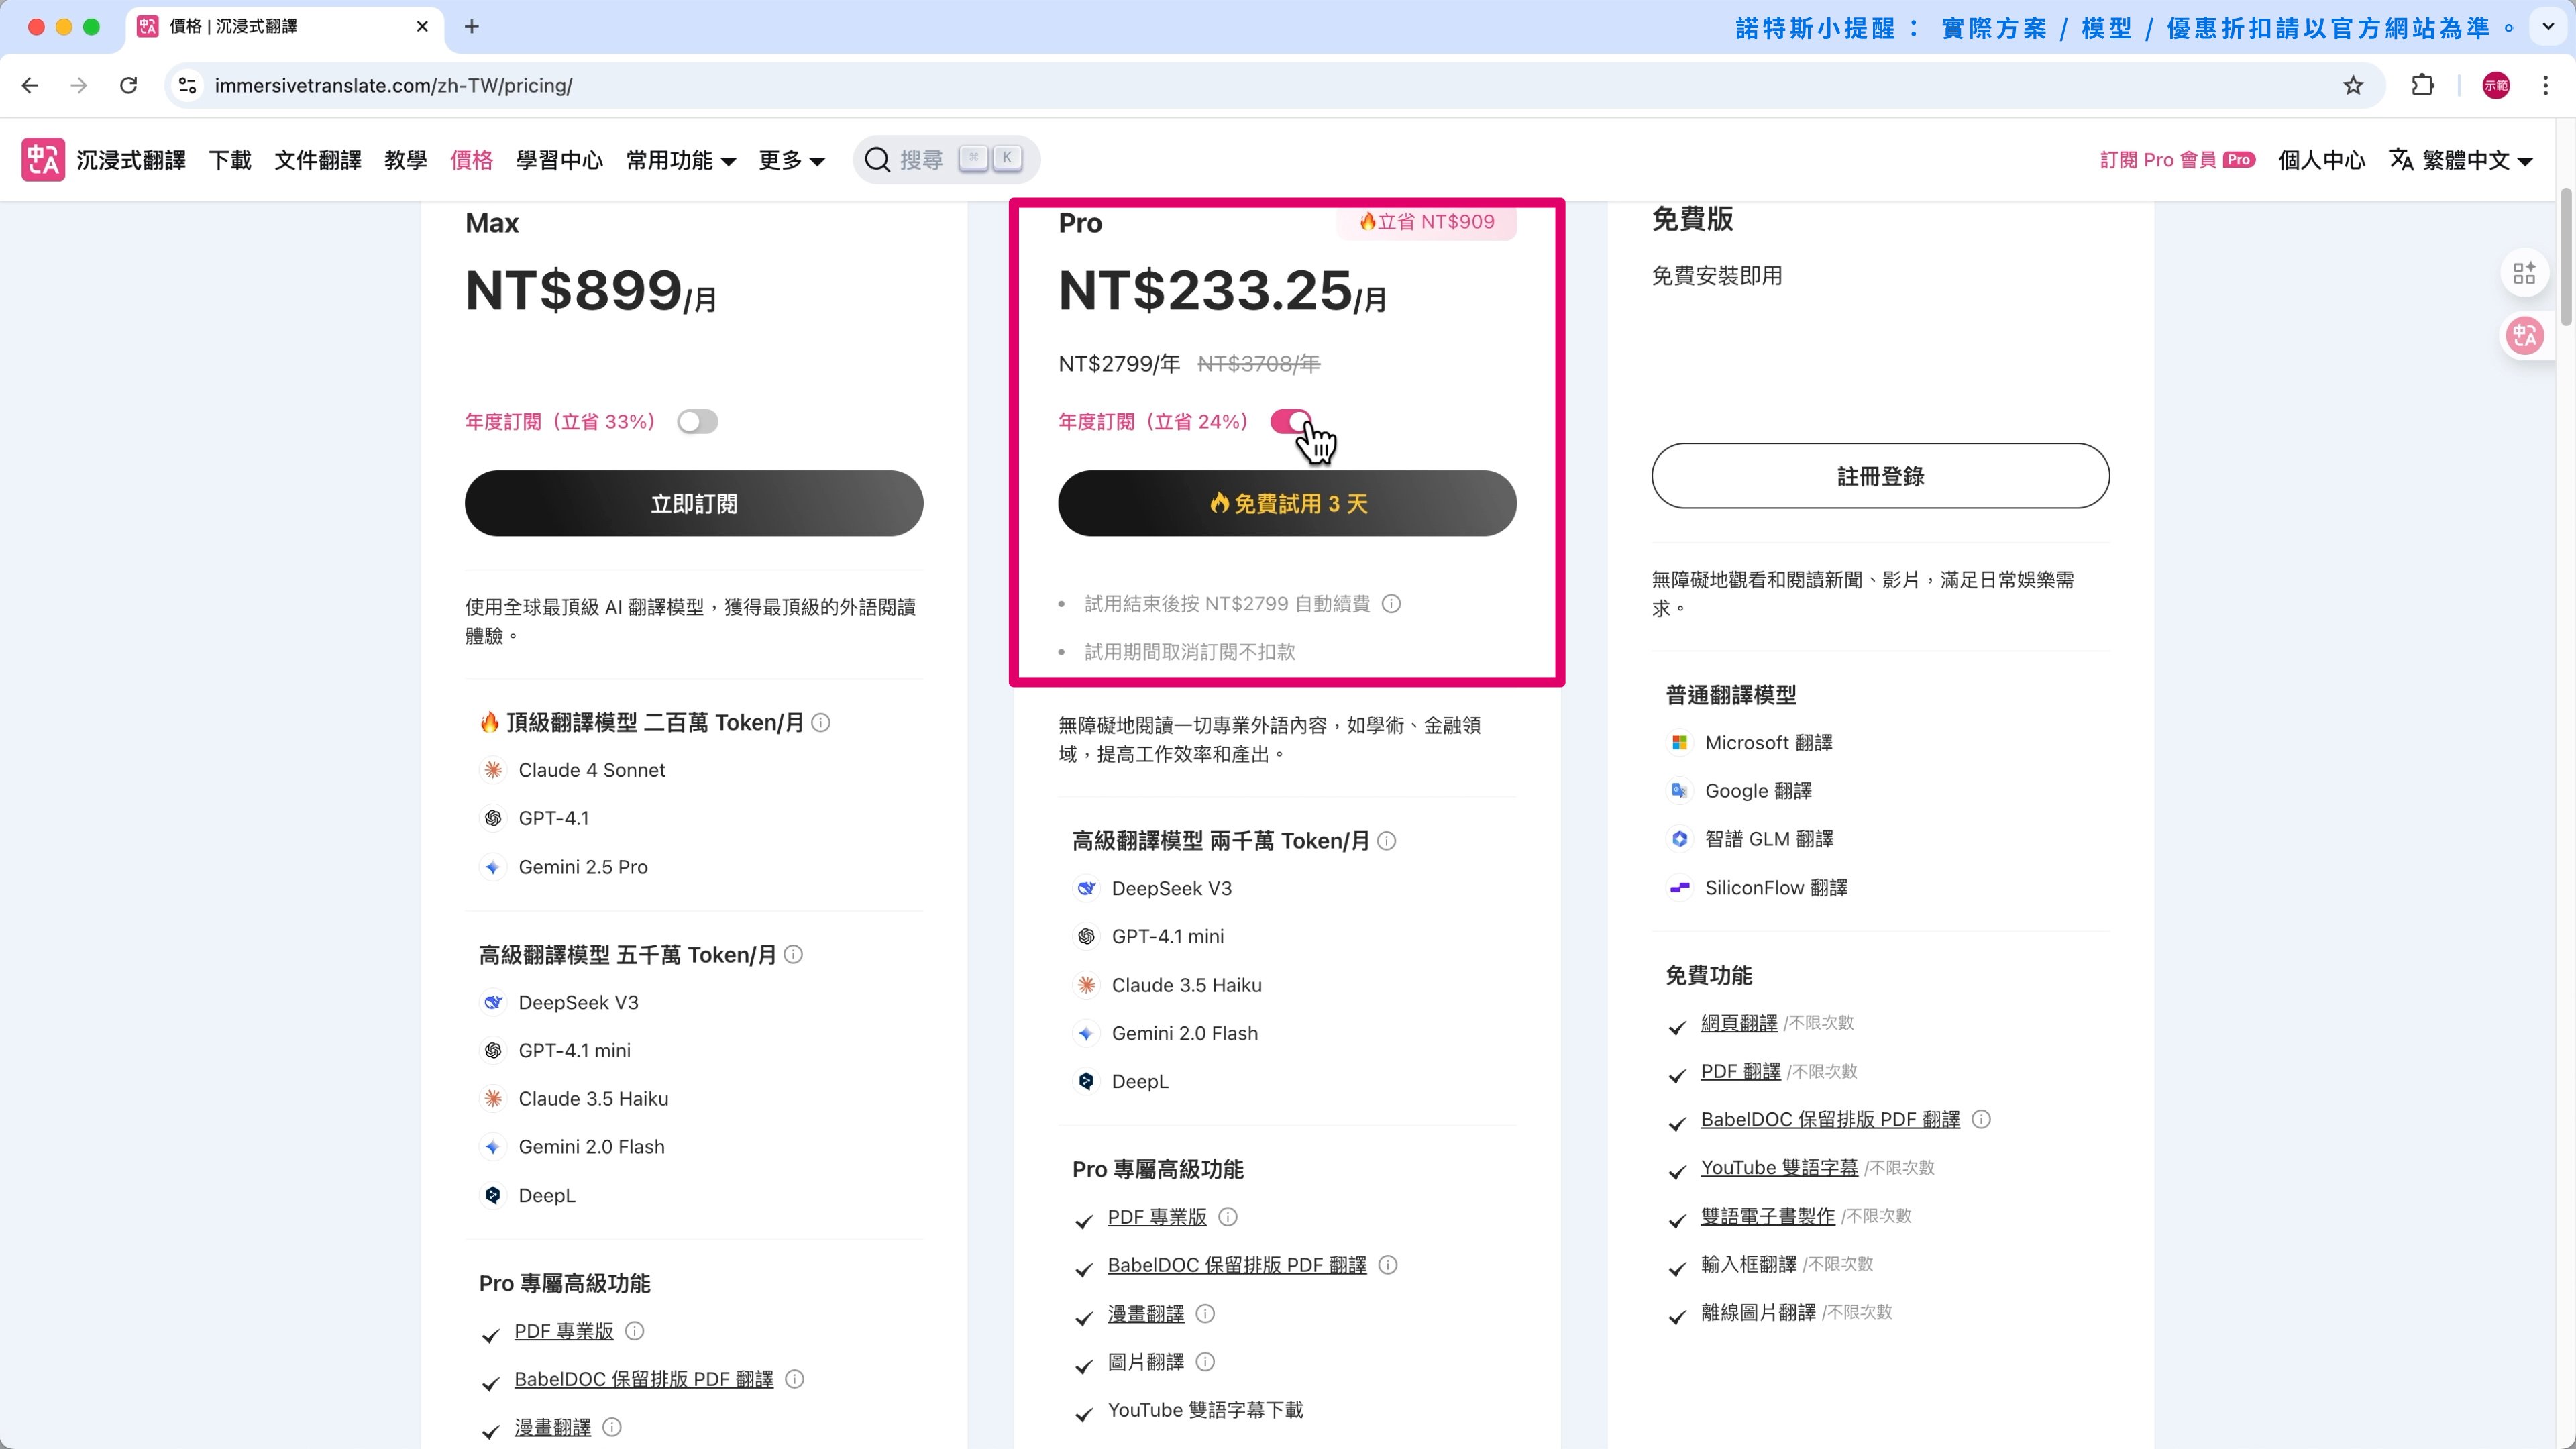This screenshot has width=2576, height=1449.
Task: Click the page vertical scrollbar
Action: click(x=2567, y=256)
